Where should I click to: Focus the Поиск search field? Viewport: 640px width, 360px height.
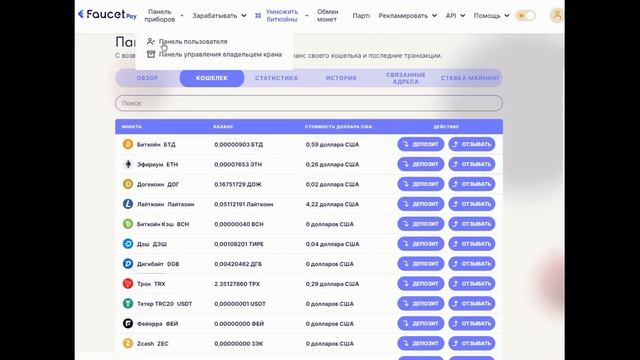309,103
